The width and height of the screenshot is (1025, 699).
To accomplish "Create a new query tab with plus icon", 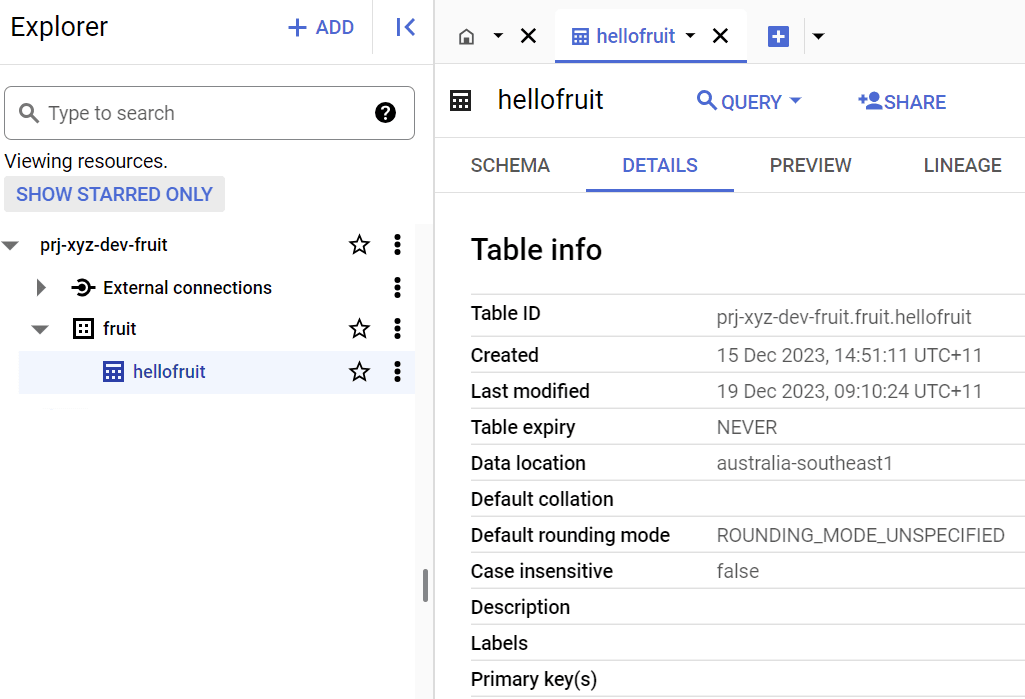I will point(778,37).
